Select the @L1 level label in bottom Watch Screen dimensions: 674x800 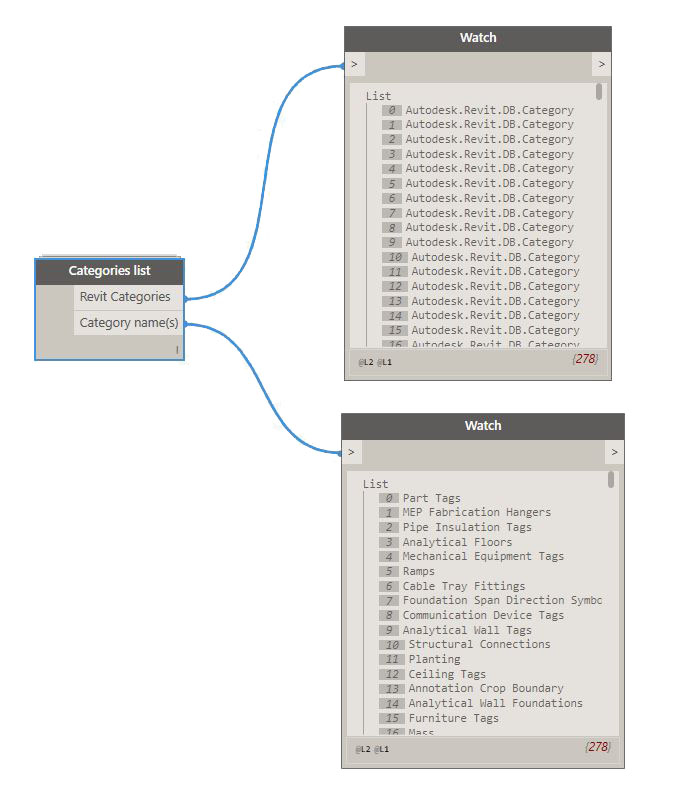(x=382, y=749)
